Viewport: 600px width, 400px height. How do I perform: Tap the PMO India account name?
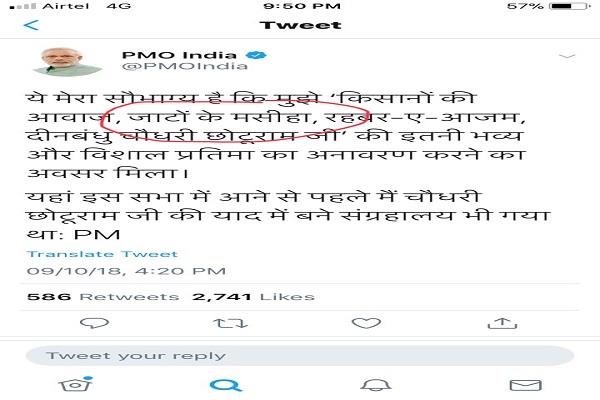click(x=179, y=55)
